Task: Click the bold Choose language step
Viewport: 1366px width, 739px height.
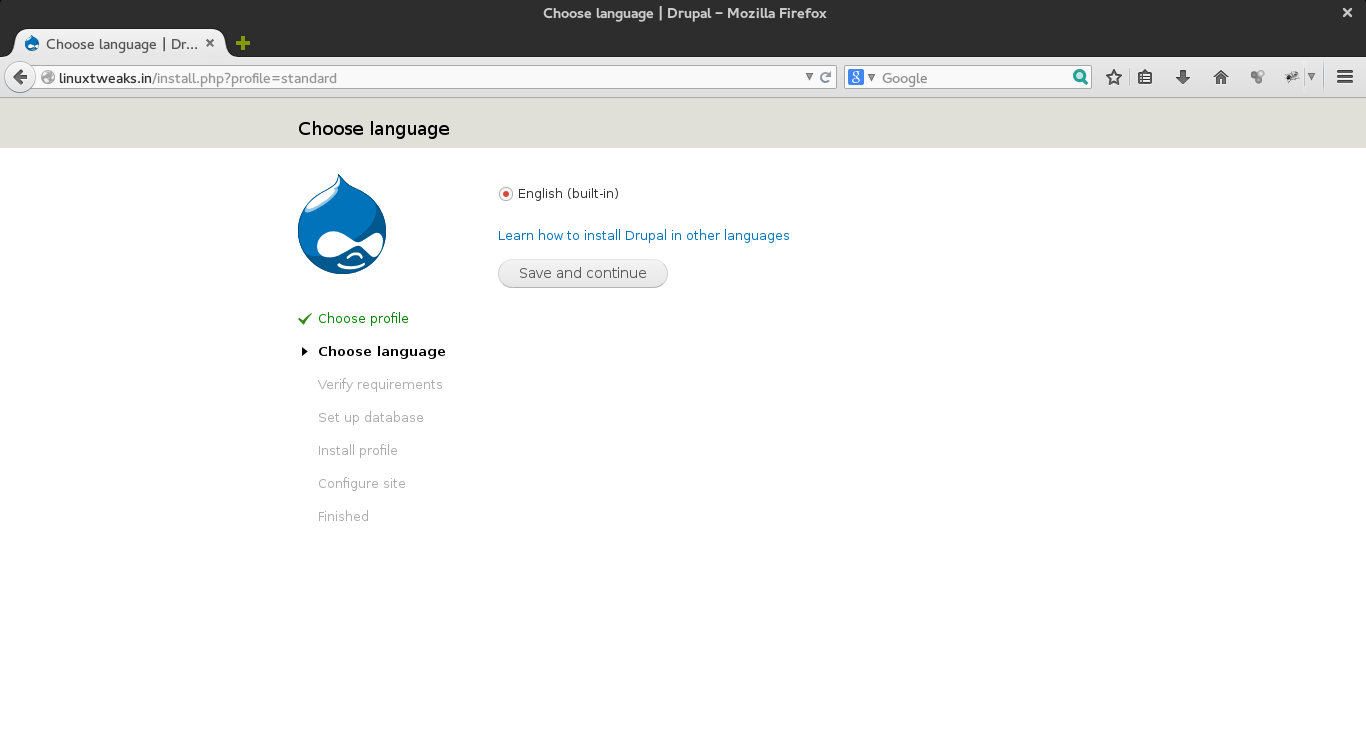Action: click(x=382, y=351)
